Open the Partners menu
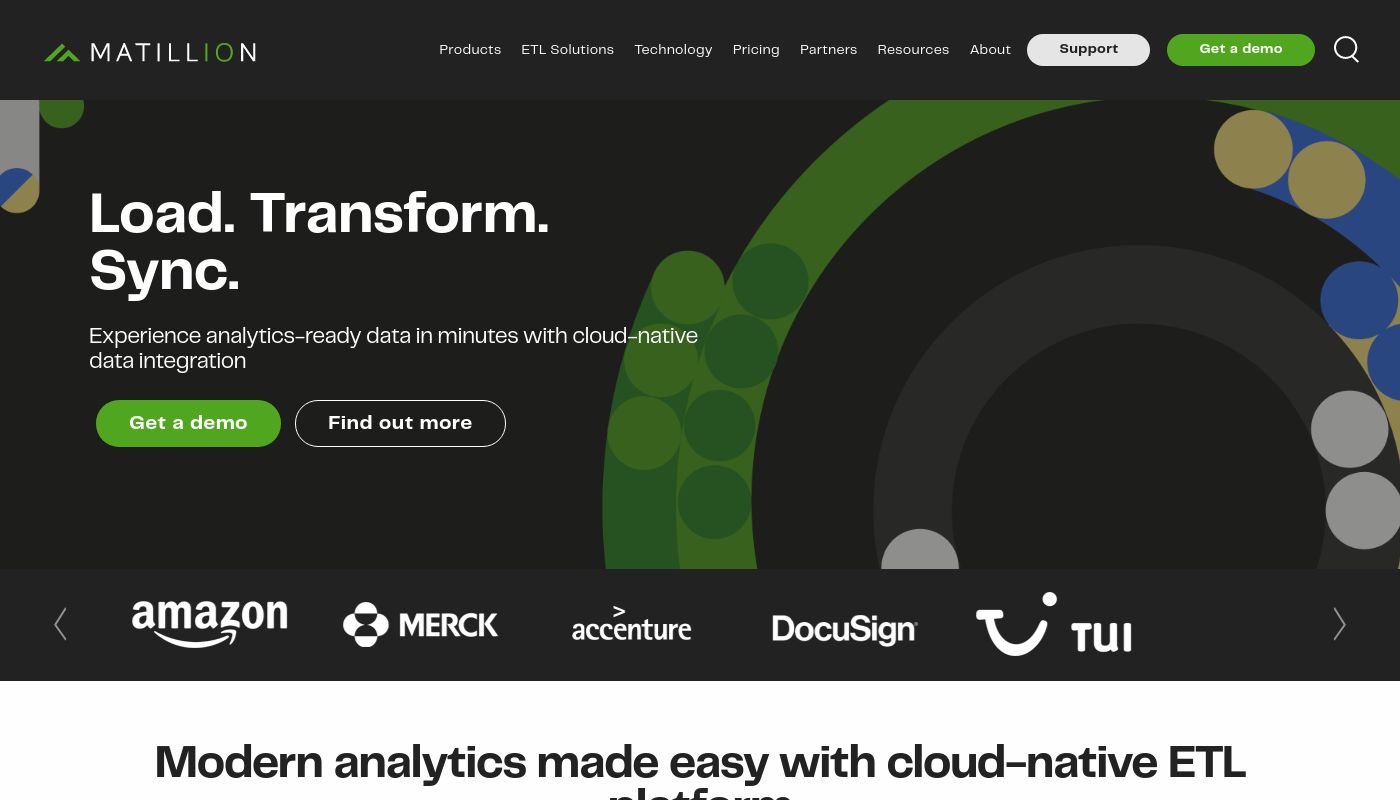The image size is (1400, 800). (x=828, y=50)
